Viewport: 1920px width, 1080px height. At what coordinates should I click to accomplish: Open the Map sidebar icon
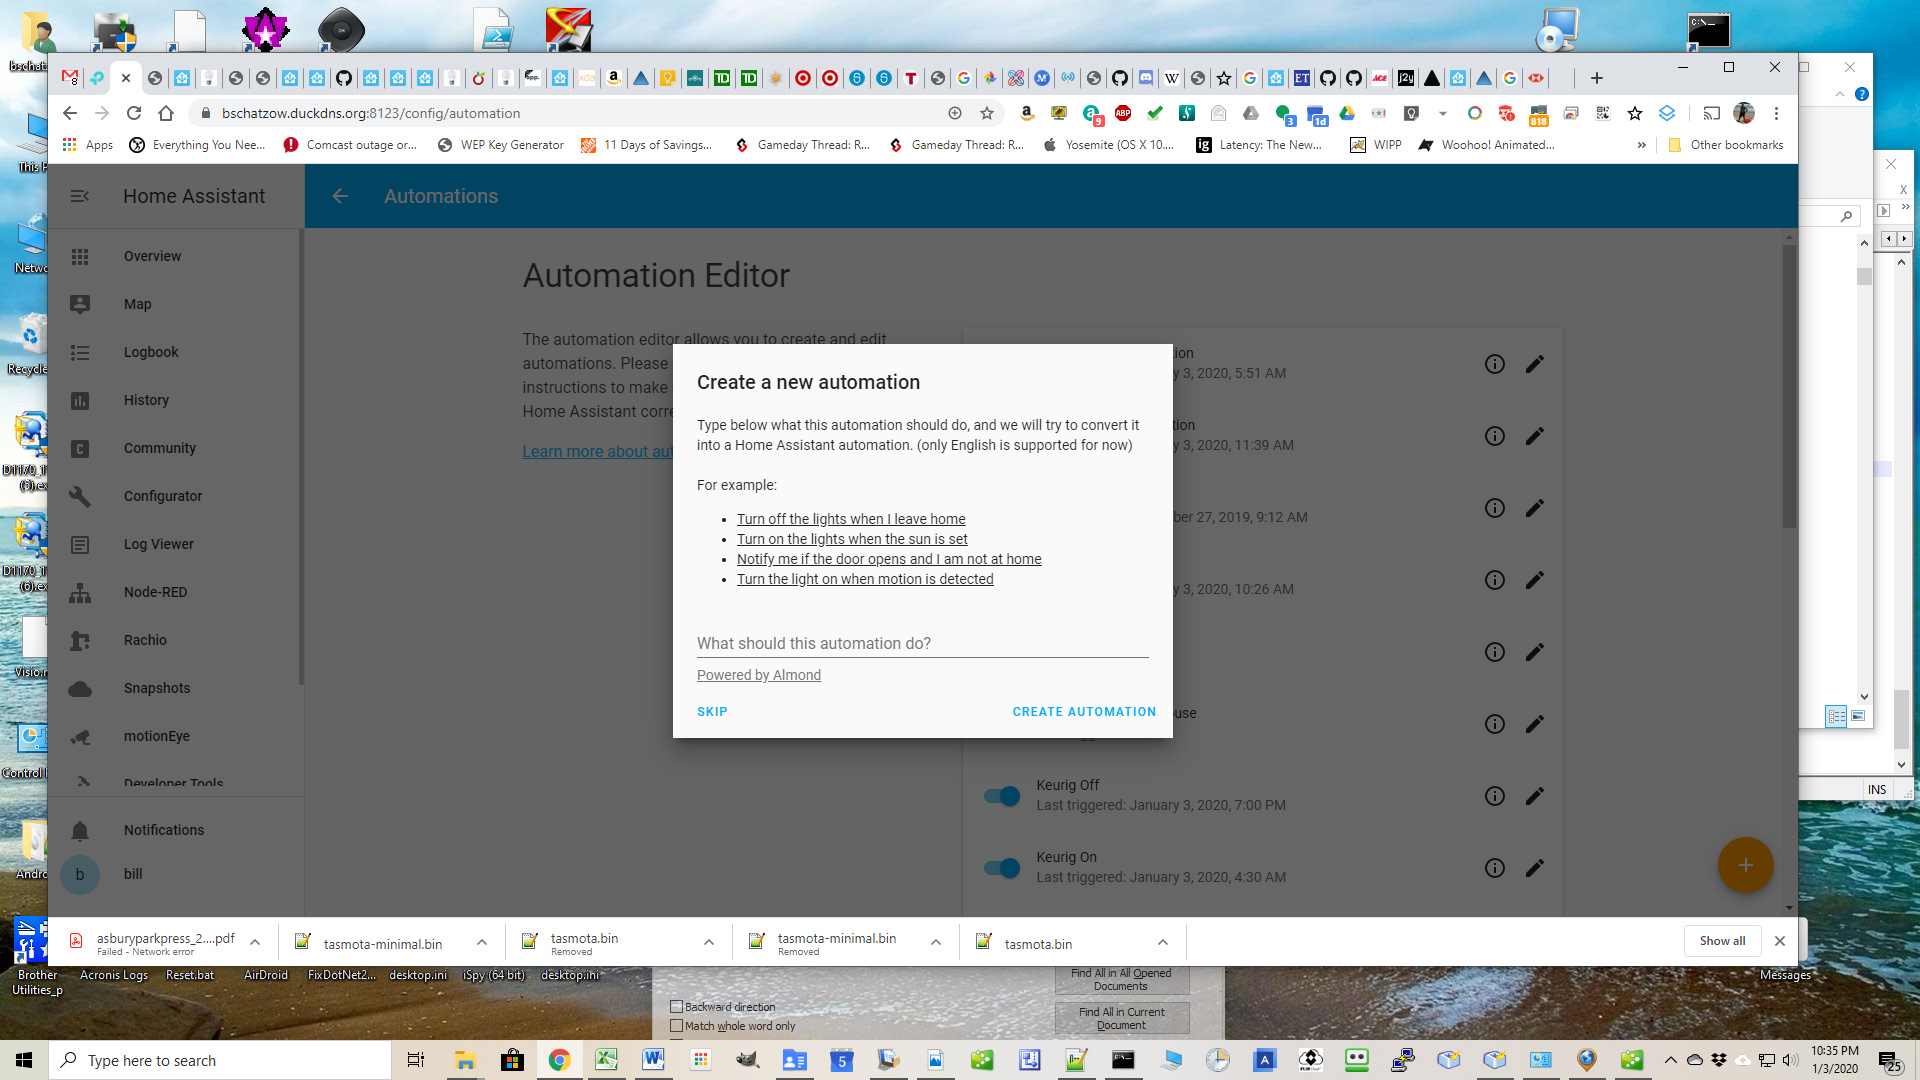click(80, 305)
